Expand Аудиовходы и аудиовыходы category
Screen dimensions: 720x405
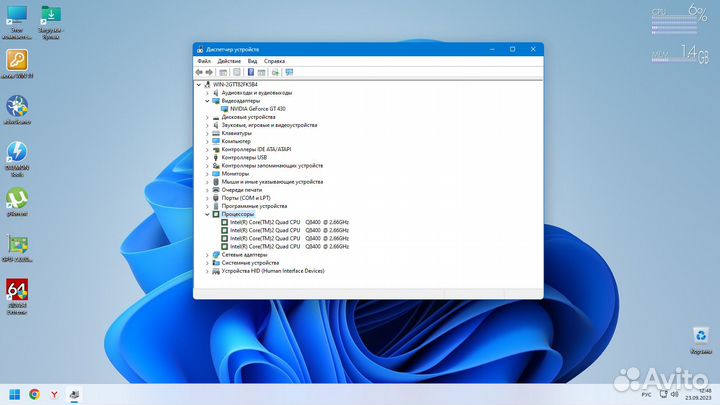tap(207, 93)
